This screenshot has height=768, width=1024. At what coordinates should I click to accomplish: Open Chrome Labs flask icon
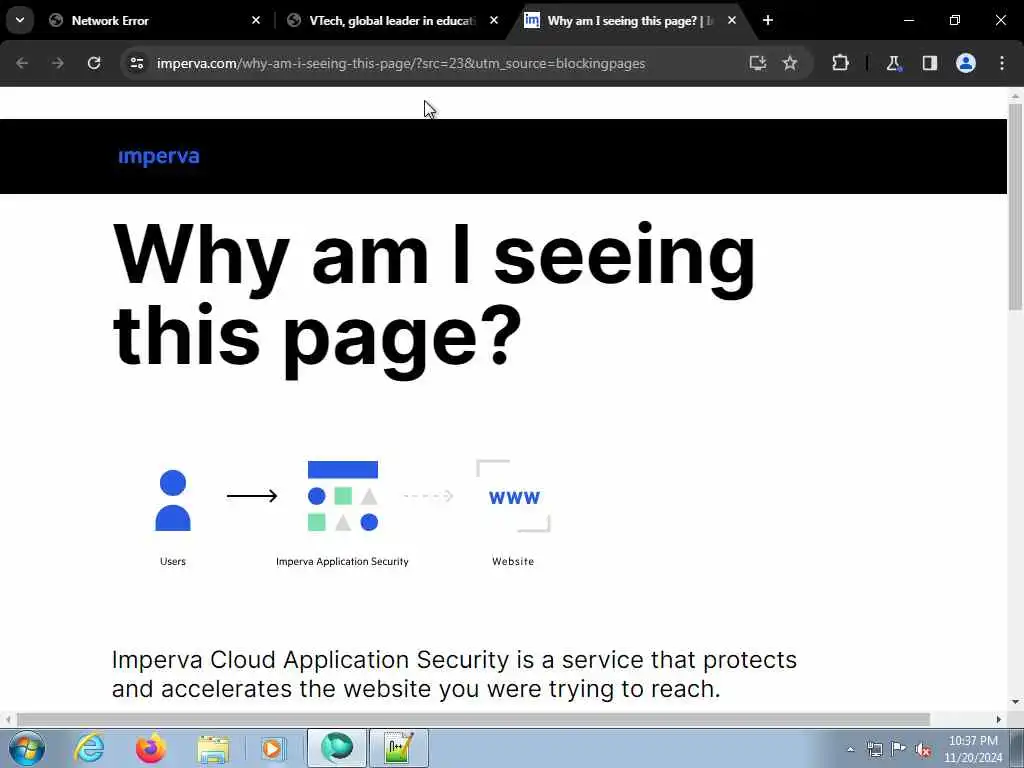pos(893,63)
